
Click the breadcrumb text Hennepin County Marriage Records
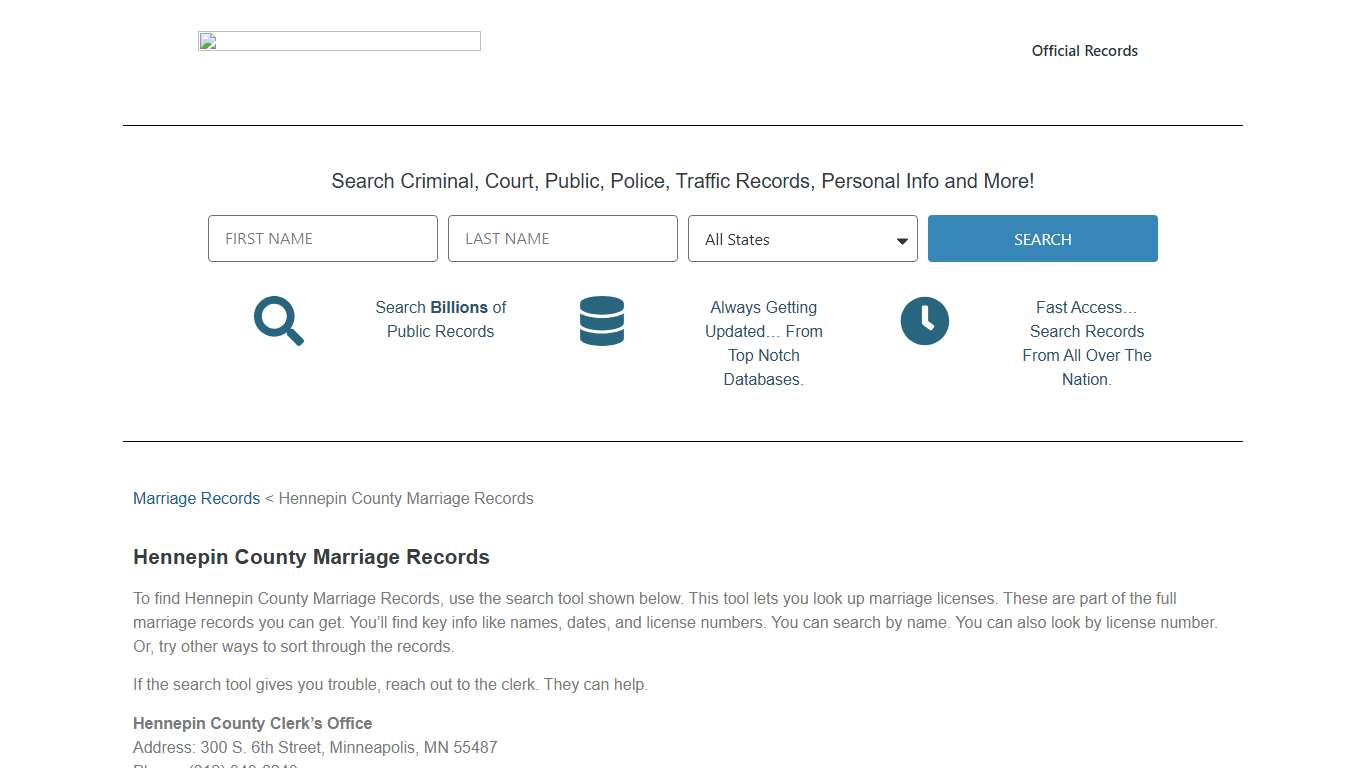point(405,498)
